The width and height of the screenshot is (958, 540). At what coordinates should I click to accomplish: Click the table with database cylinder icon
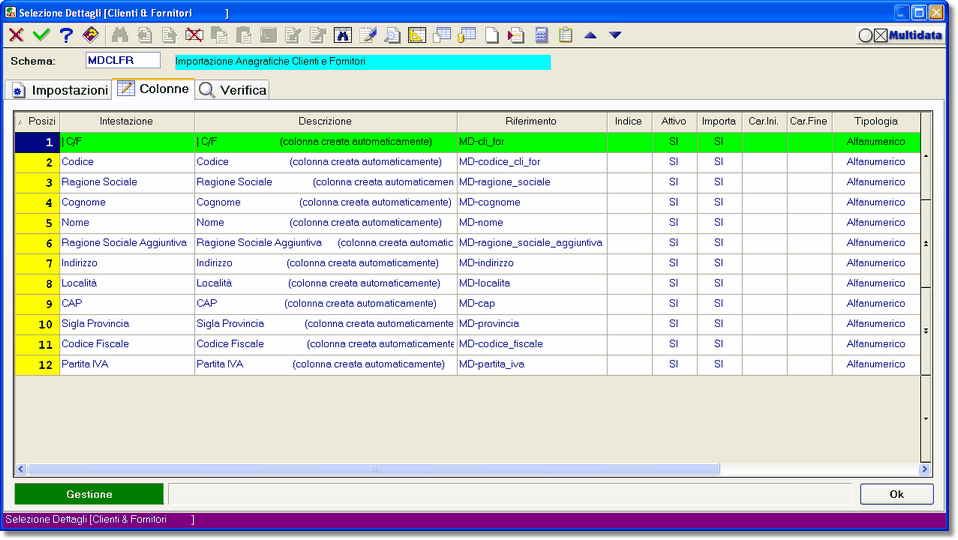(467, 35)
